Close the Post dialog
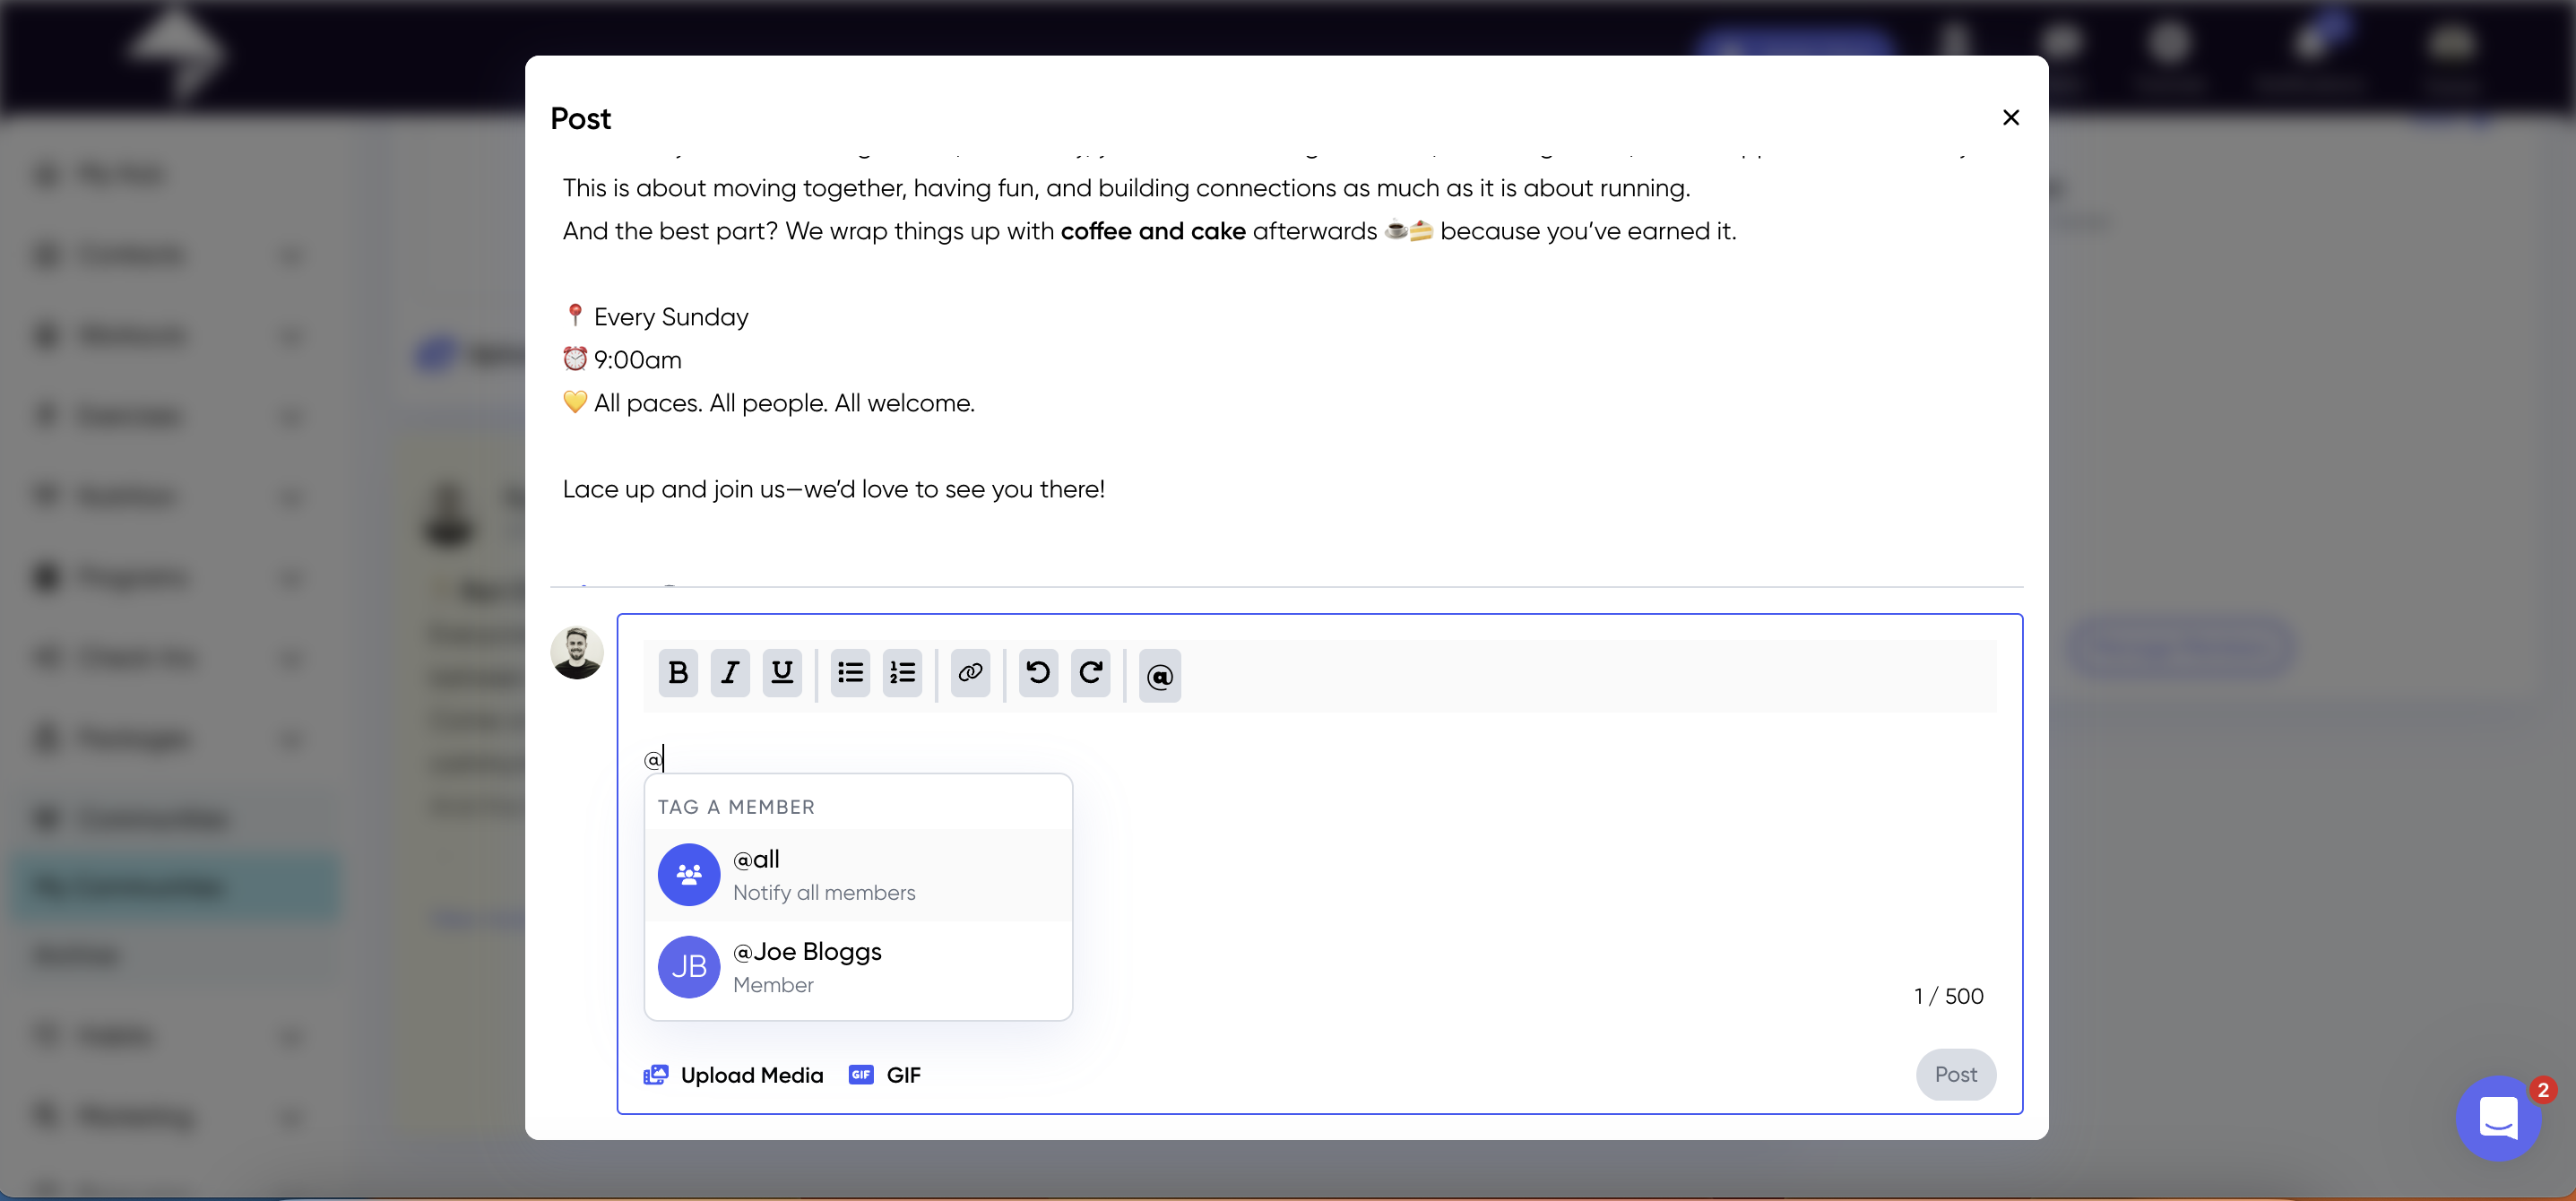The image size is (2576, 1201). pyautogui.click(x=2010, y=118)
